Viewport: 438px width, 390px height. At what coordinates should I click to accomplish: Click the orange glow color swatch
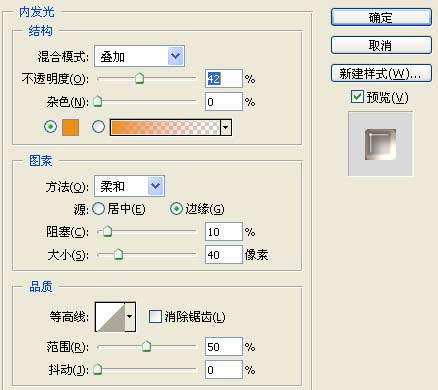pyautogui.click(x=70, y=127)
